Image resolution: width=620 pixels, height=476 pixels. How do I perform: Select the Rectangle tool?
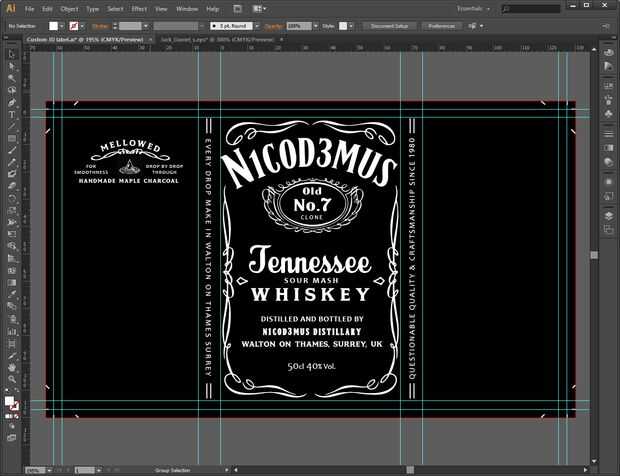coord(12,138)
